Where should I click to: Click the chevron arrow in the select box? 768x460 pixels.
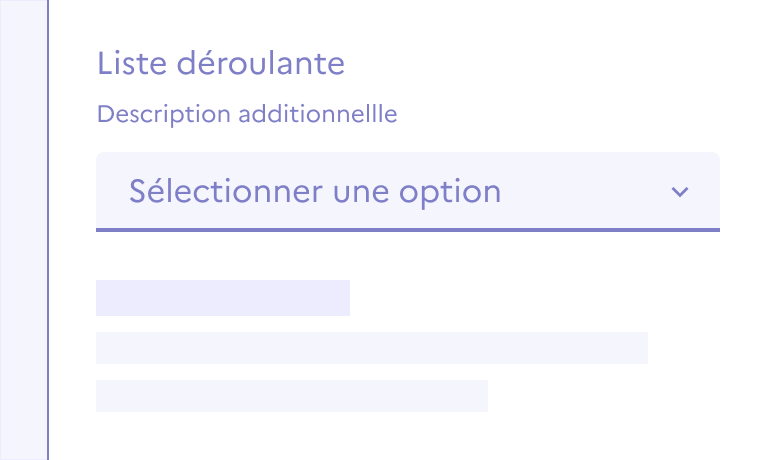[x=680, y=192]
